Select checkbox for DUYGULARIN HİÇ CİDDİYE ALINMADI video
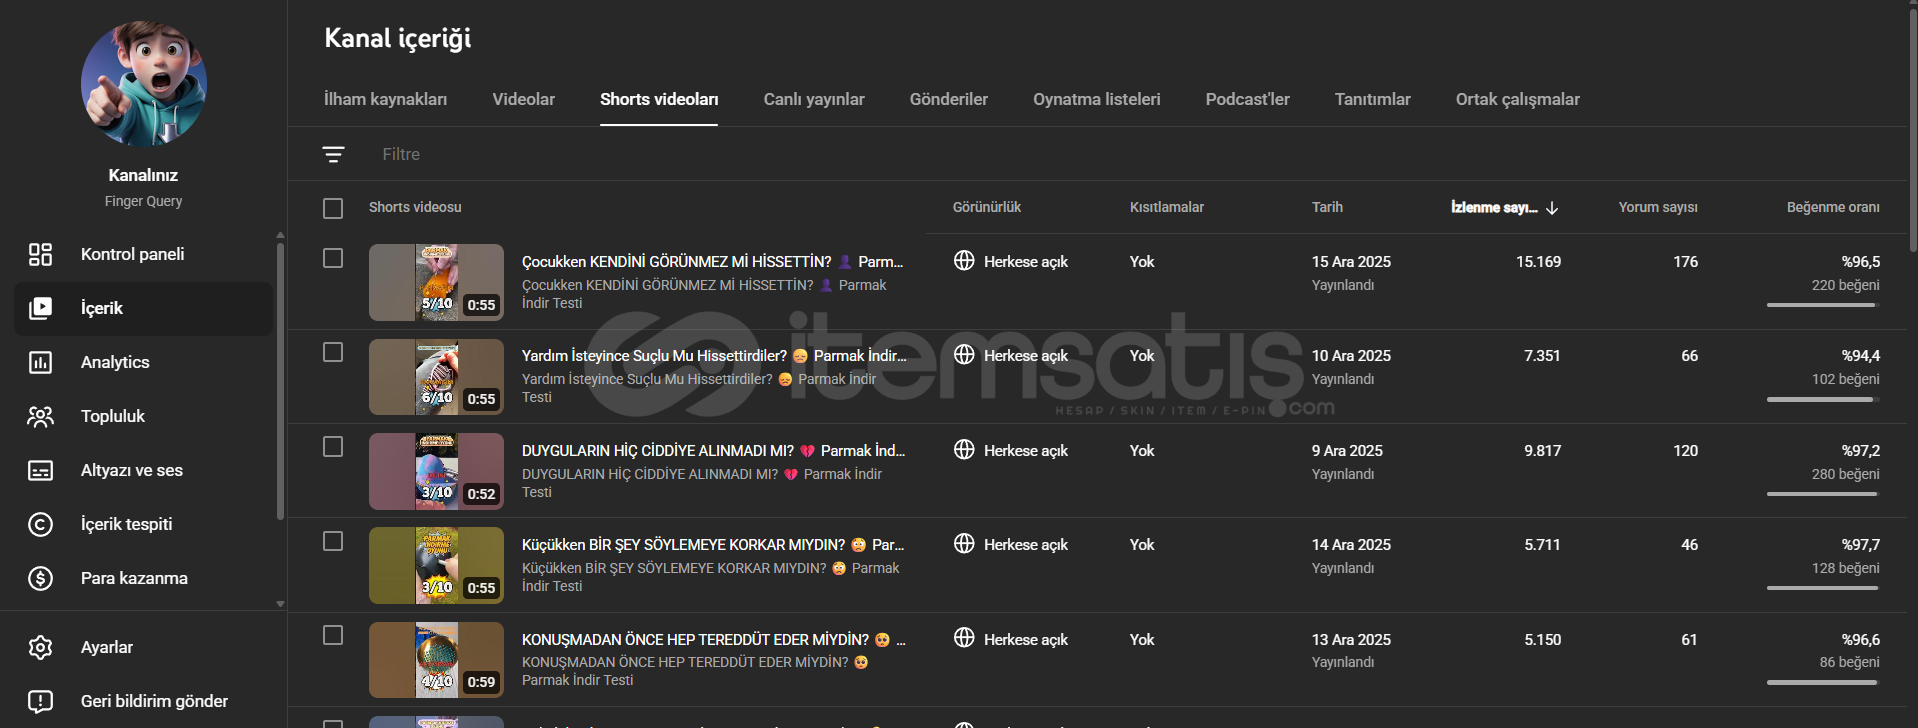 (333, 447)
